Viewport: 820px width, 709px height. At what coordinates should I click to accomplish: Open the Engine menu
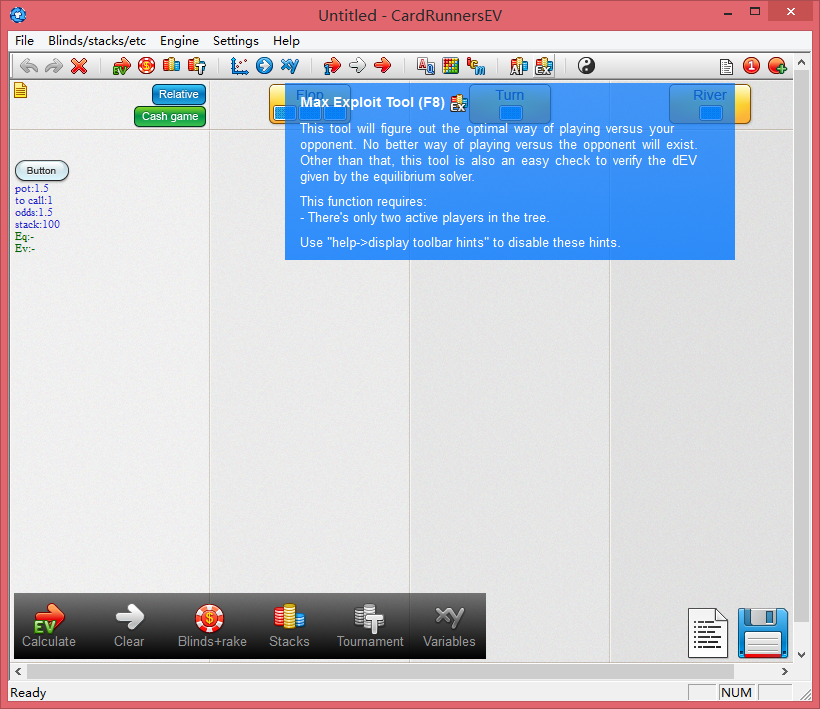179,41
